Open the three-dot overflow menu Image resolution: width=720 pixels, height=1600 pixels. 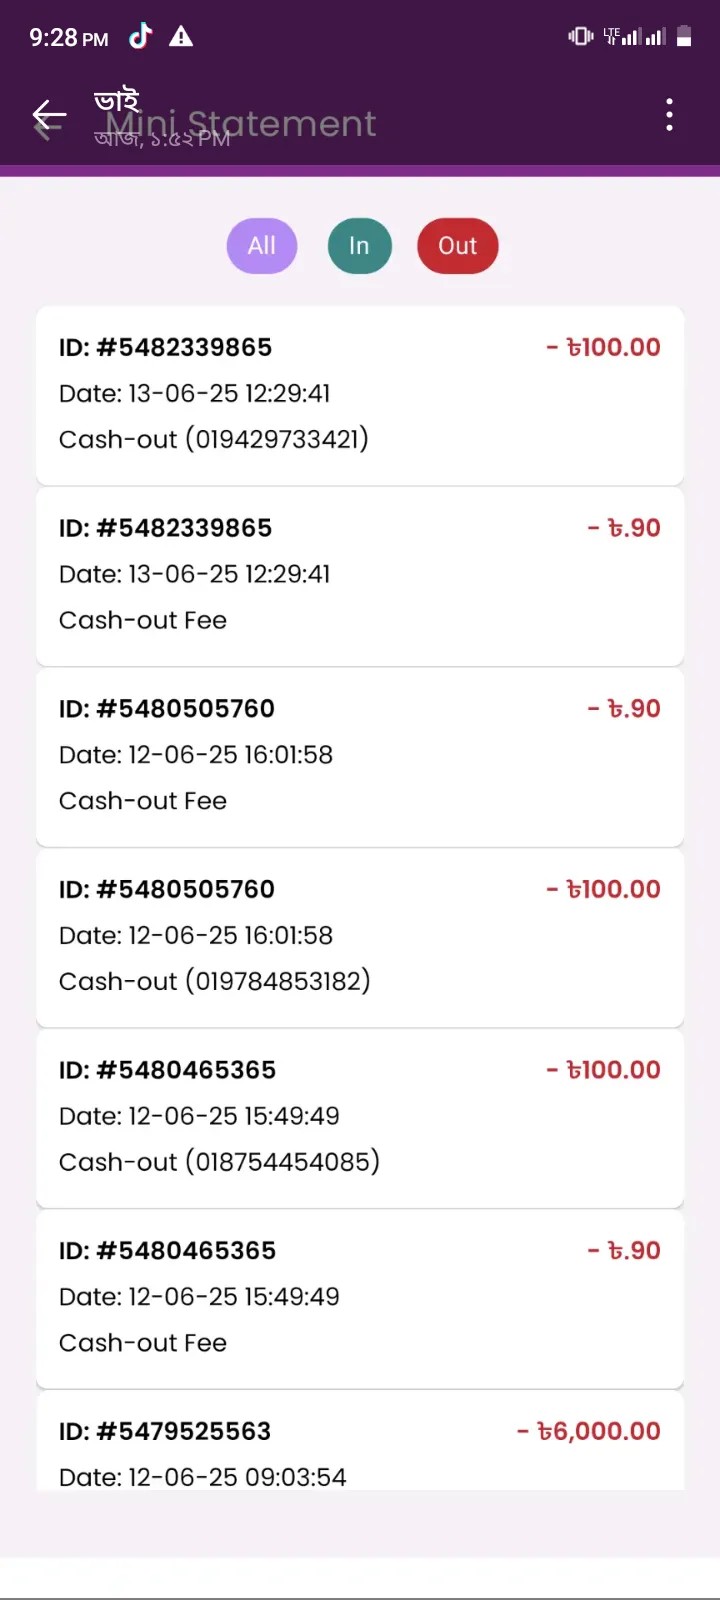[x=669, y=115]
